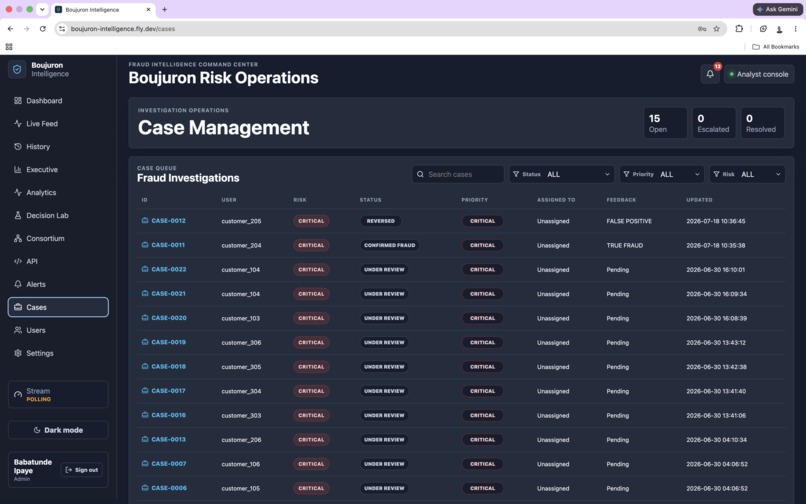Expand the Status ALL dropdown
Image resolution: width=806 pixels, height=504 pixels.
(561, 174)
